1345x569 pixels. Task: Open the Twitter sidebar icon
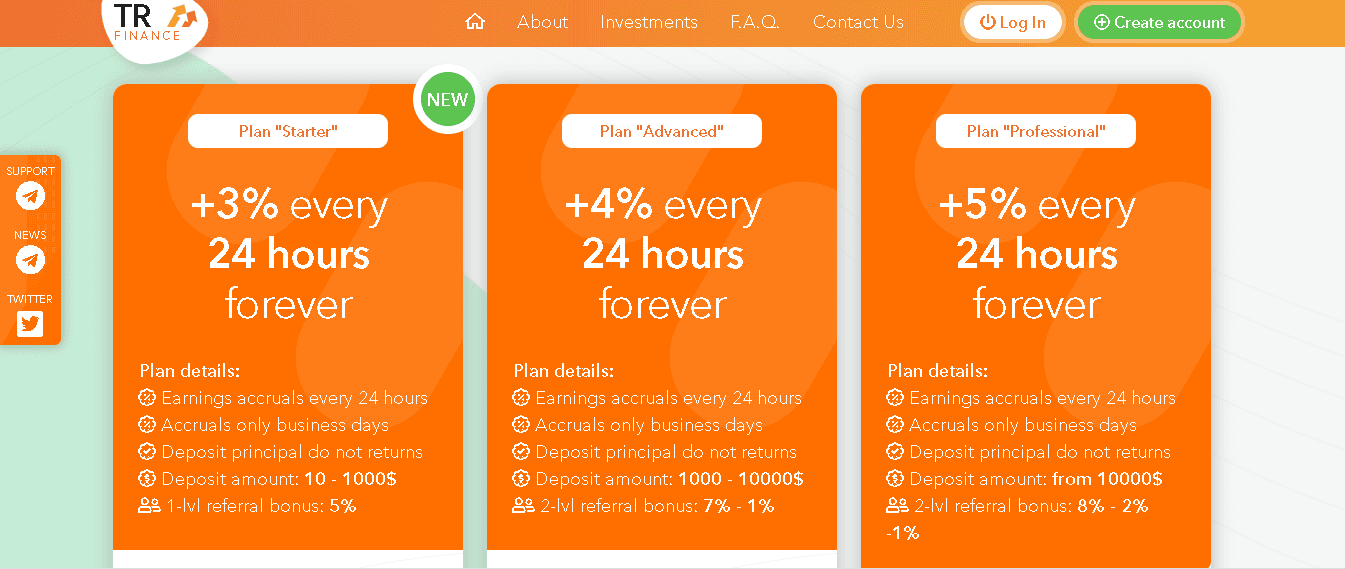(x=31, y=324)
